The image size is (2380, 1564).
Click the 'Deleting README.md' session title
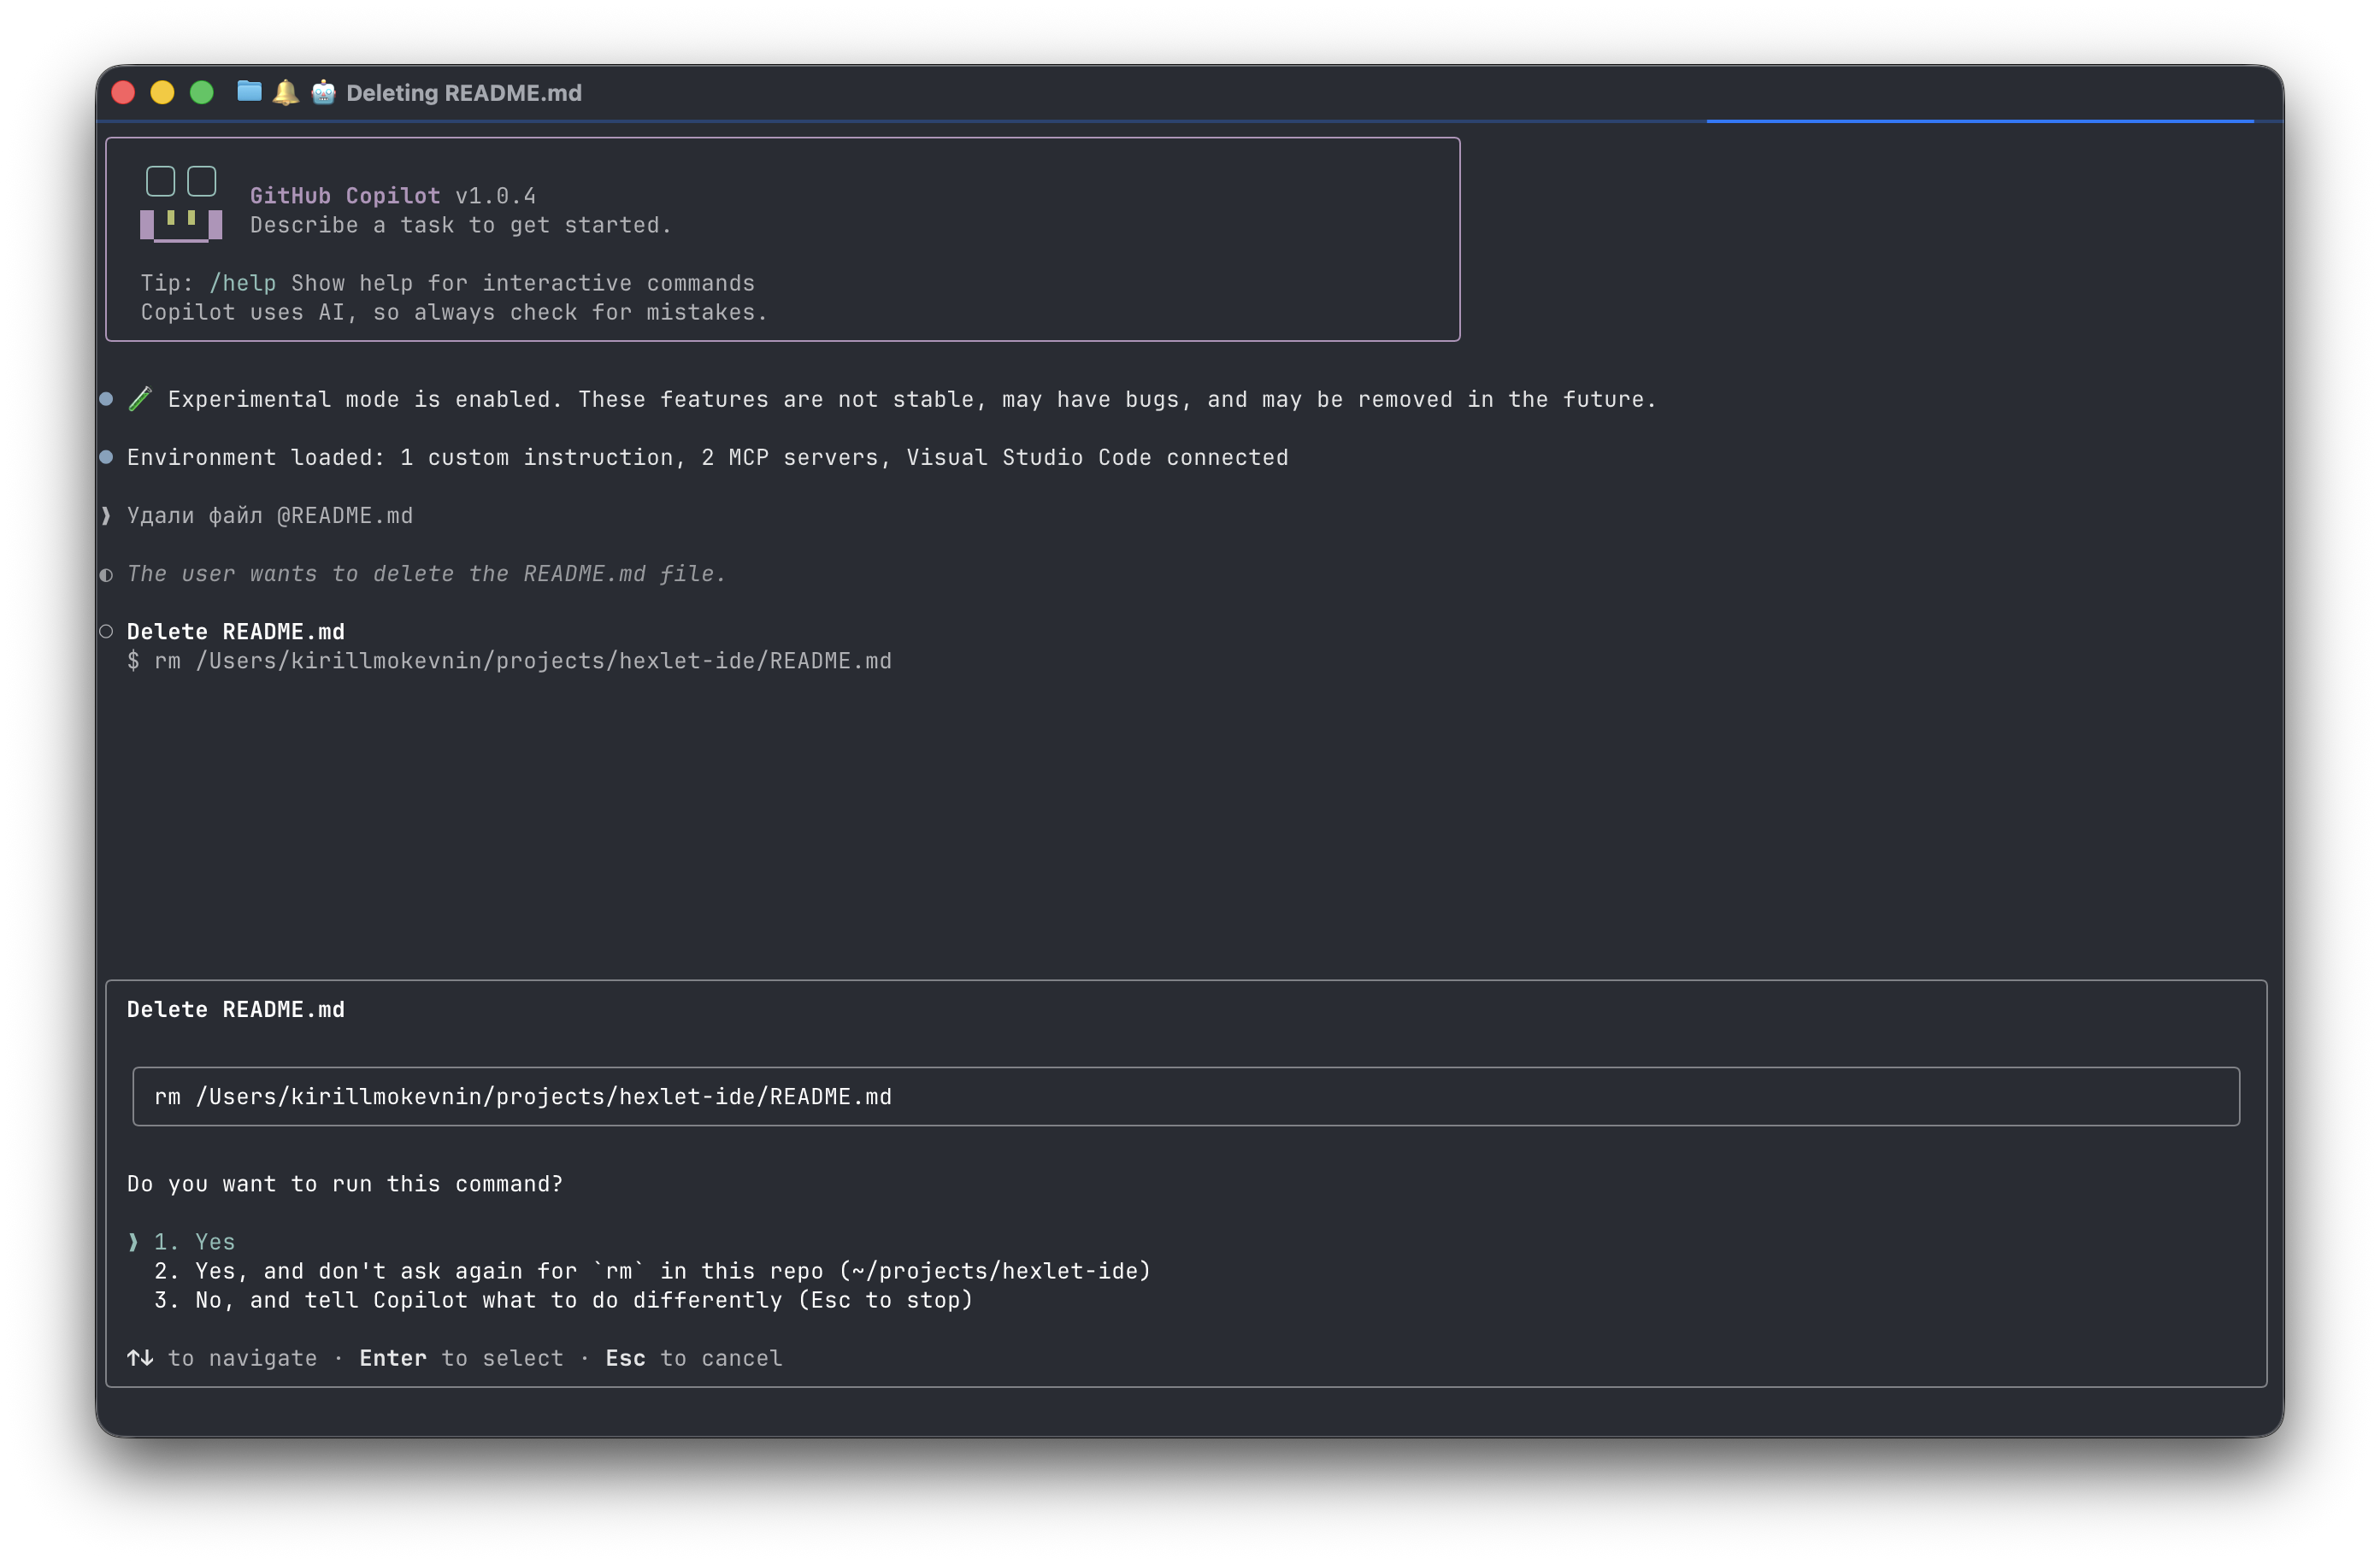tap(464, 92)
